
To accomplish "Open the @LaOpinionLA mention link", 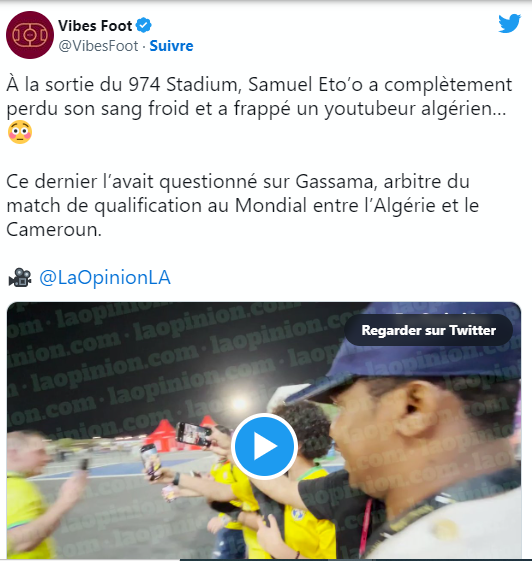I will coord(105,278).
